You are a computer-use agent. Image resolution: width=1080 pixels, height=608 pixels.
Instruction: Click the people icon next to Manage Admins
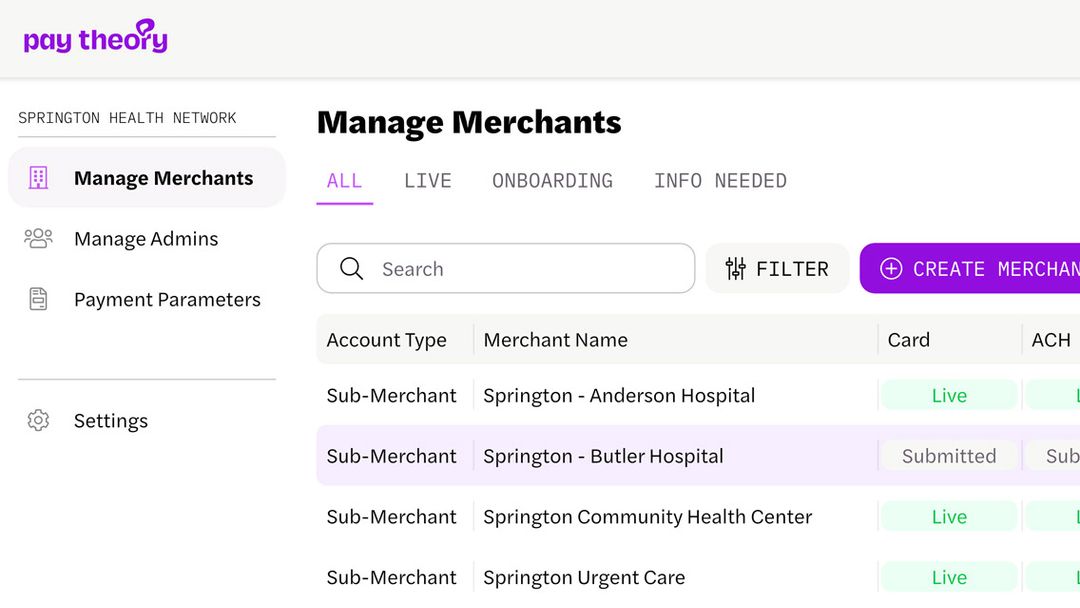click(37, 238)
